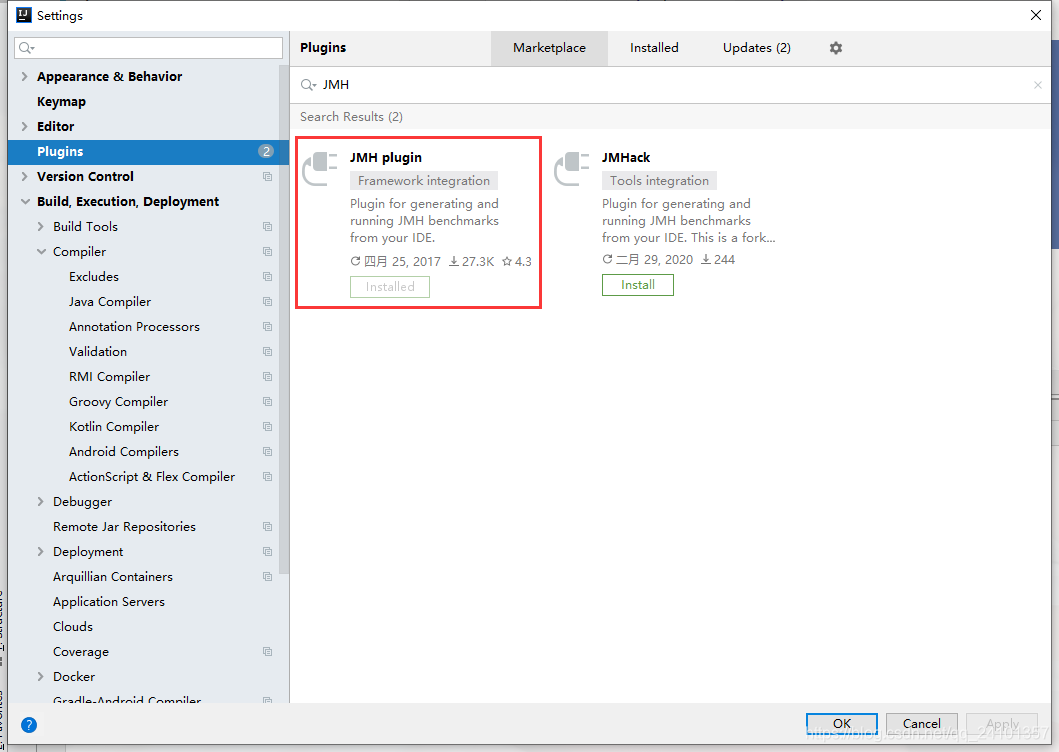The height and width of the screenshot is (752, 1059).
Task: Expand the Appearance & Behavior section
Action: tap(24, 76)
